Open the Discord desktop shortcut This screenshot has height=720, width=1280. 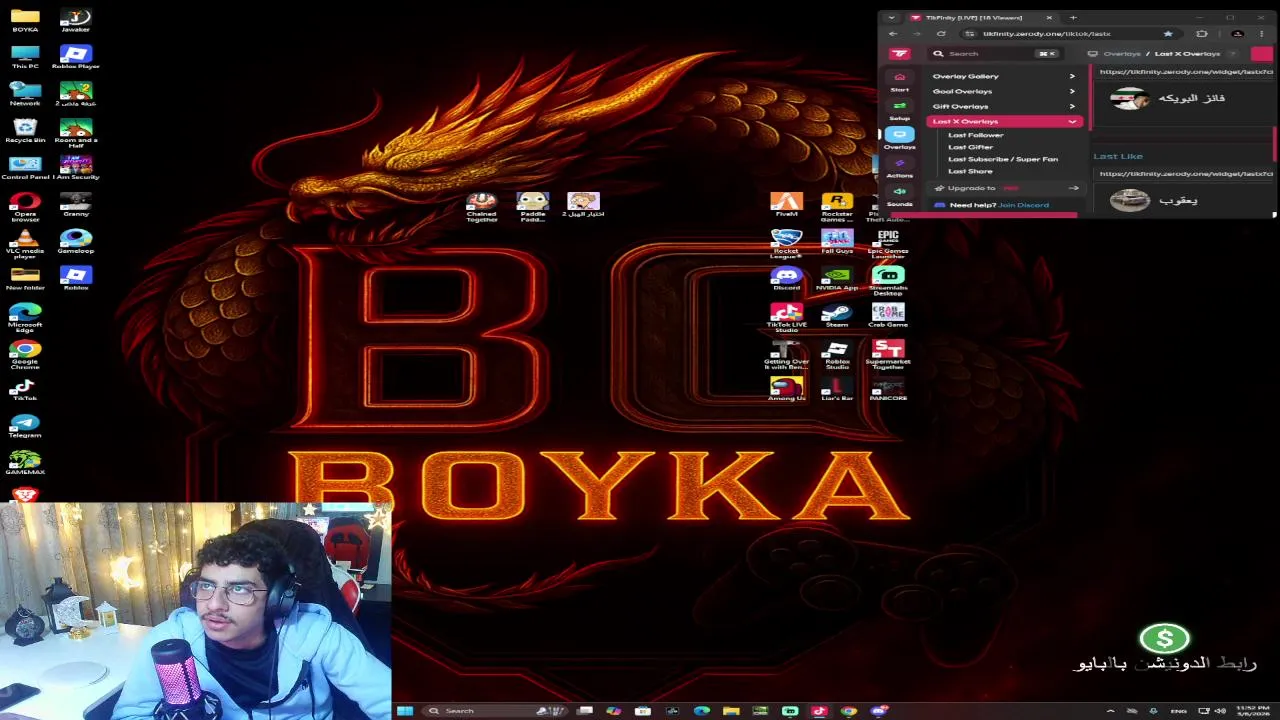(786, 280)
